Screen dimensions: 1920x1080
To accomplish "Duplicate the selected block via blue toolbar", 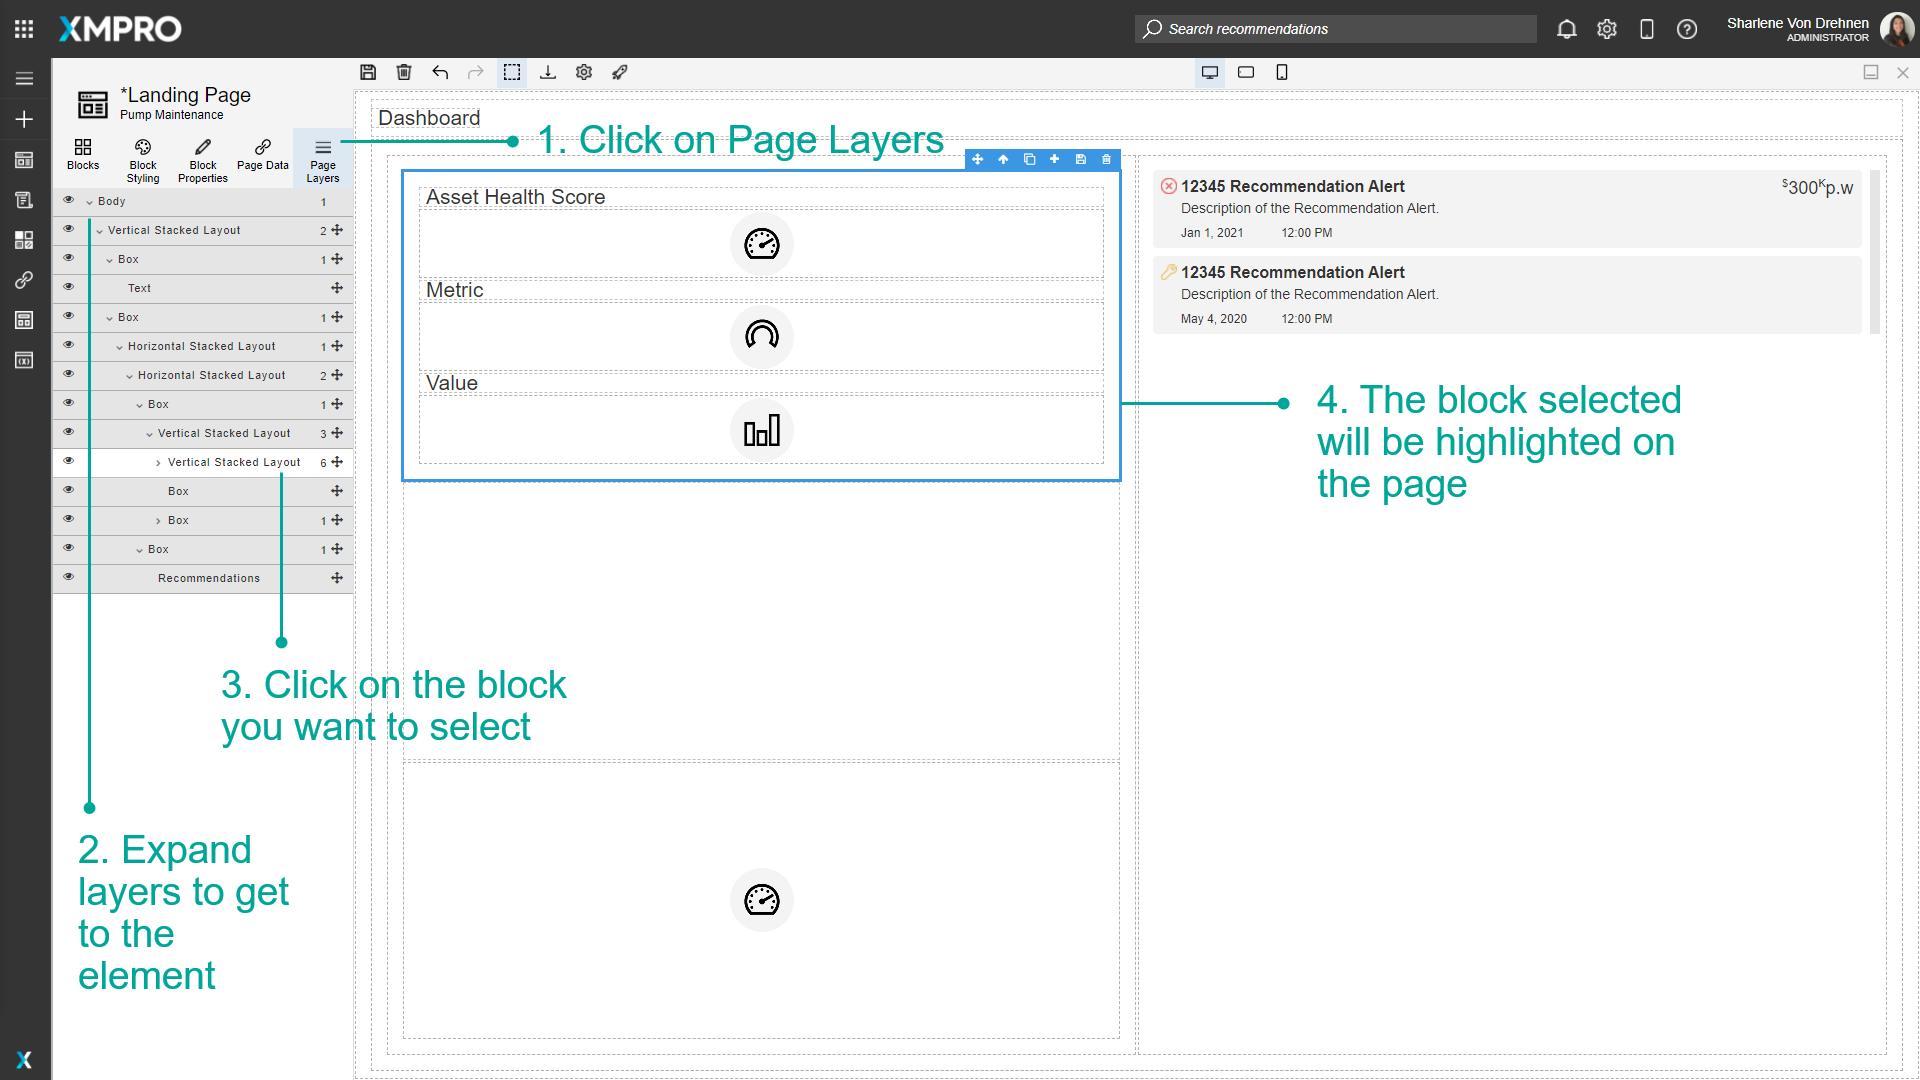I will click(1029, 159).
